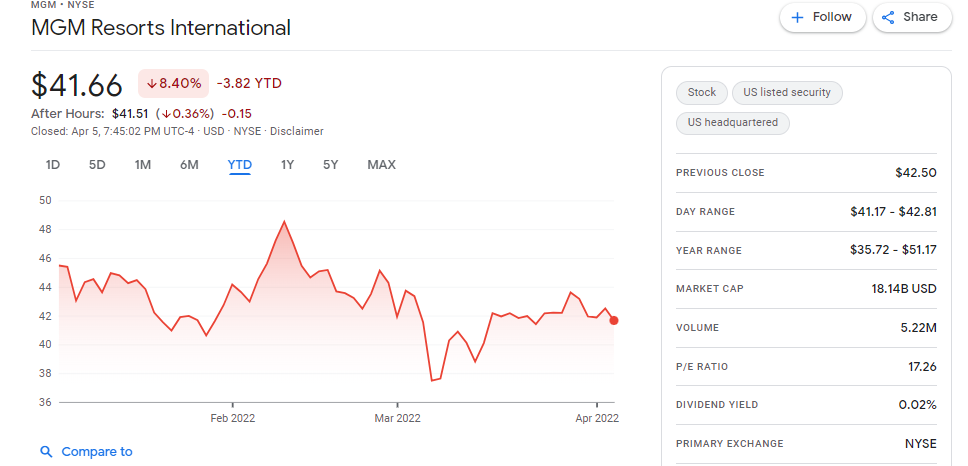Select the 5D time range tab
The width and height of the screenshot is (968, 466).
(x=97, y=165)
